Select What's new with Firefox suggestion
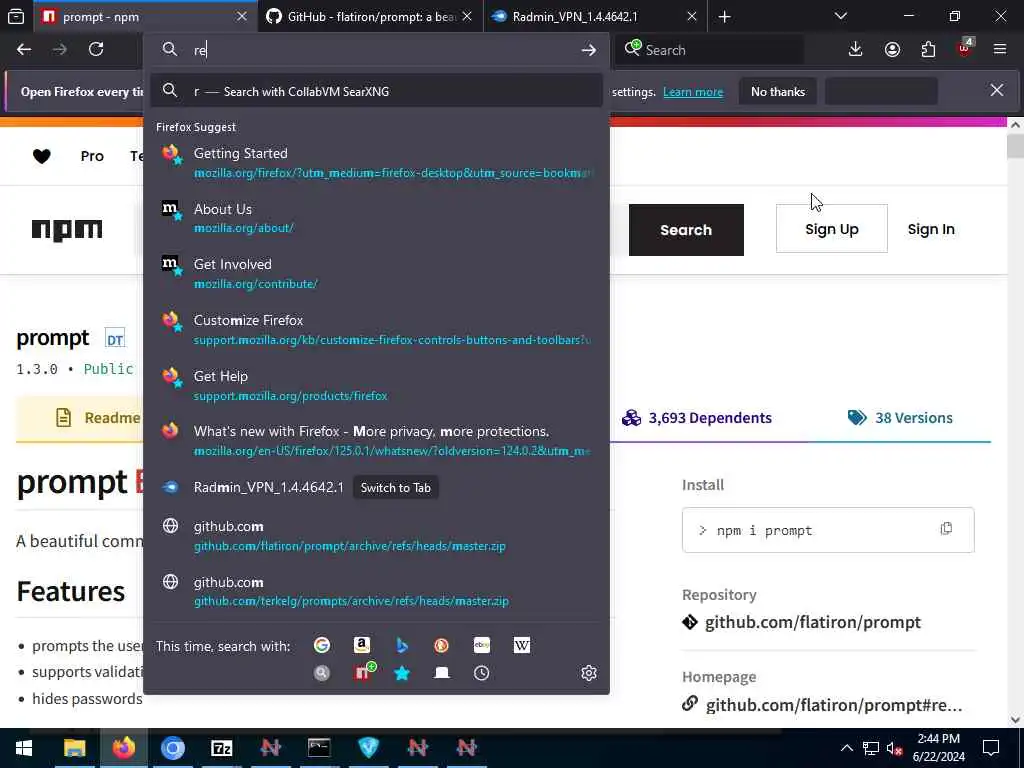 377,440
